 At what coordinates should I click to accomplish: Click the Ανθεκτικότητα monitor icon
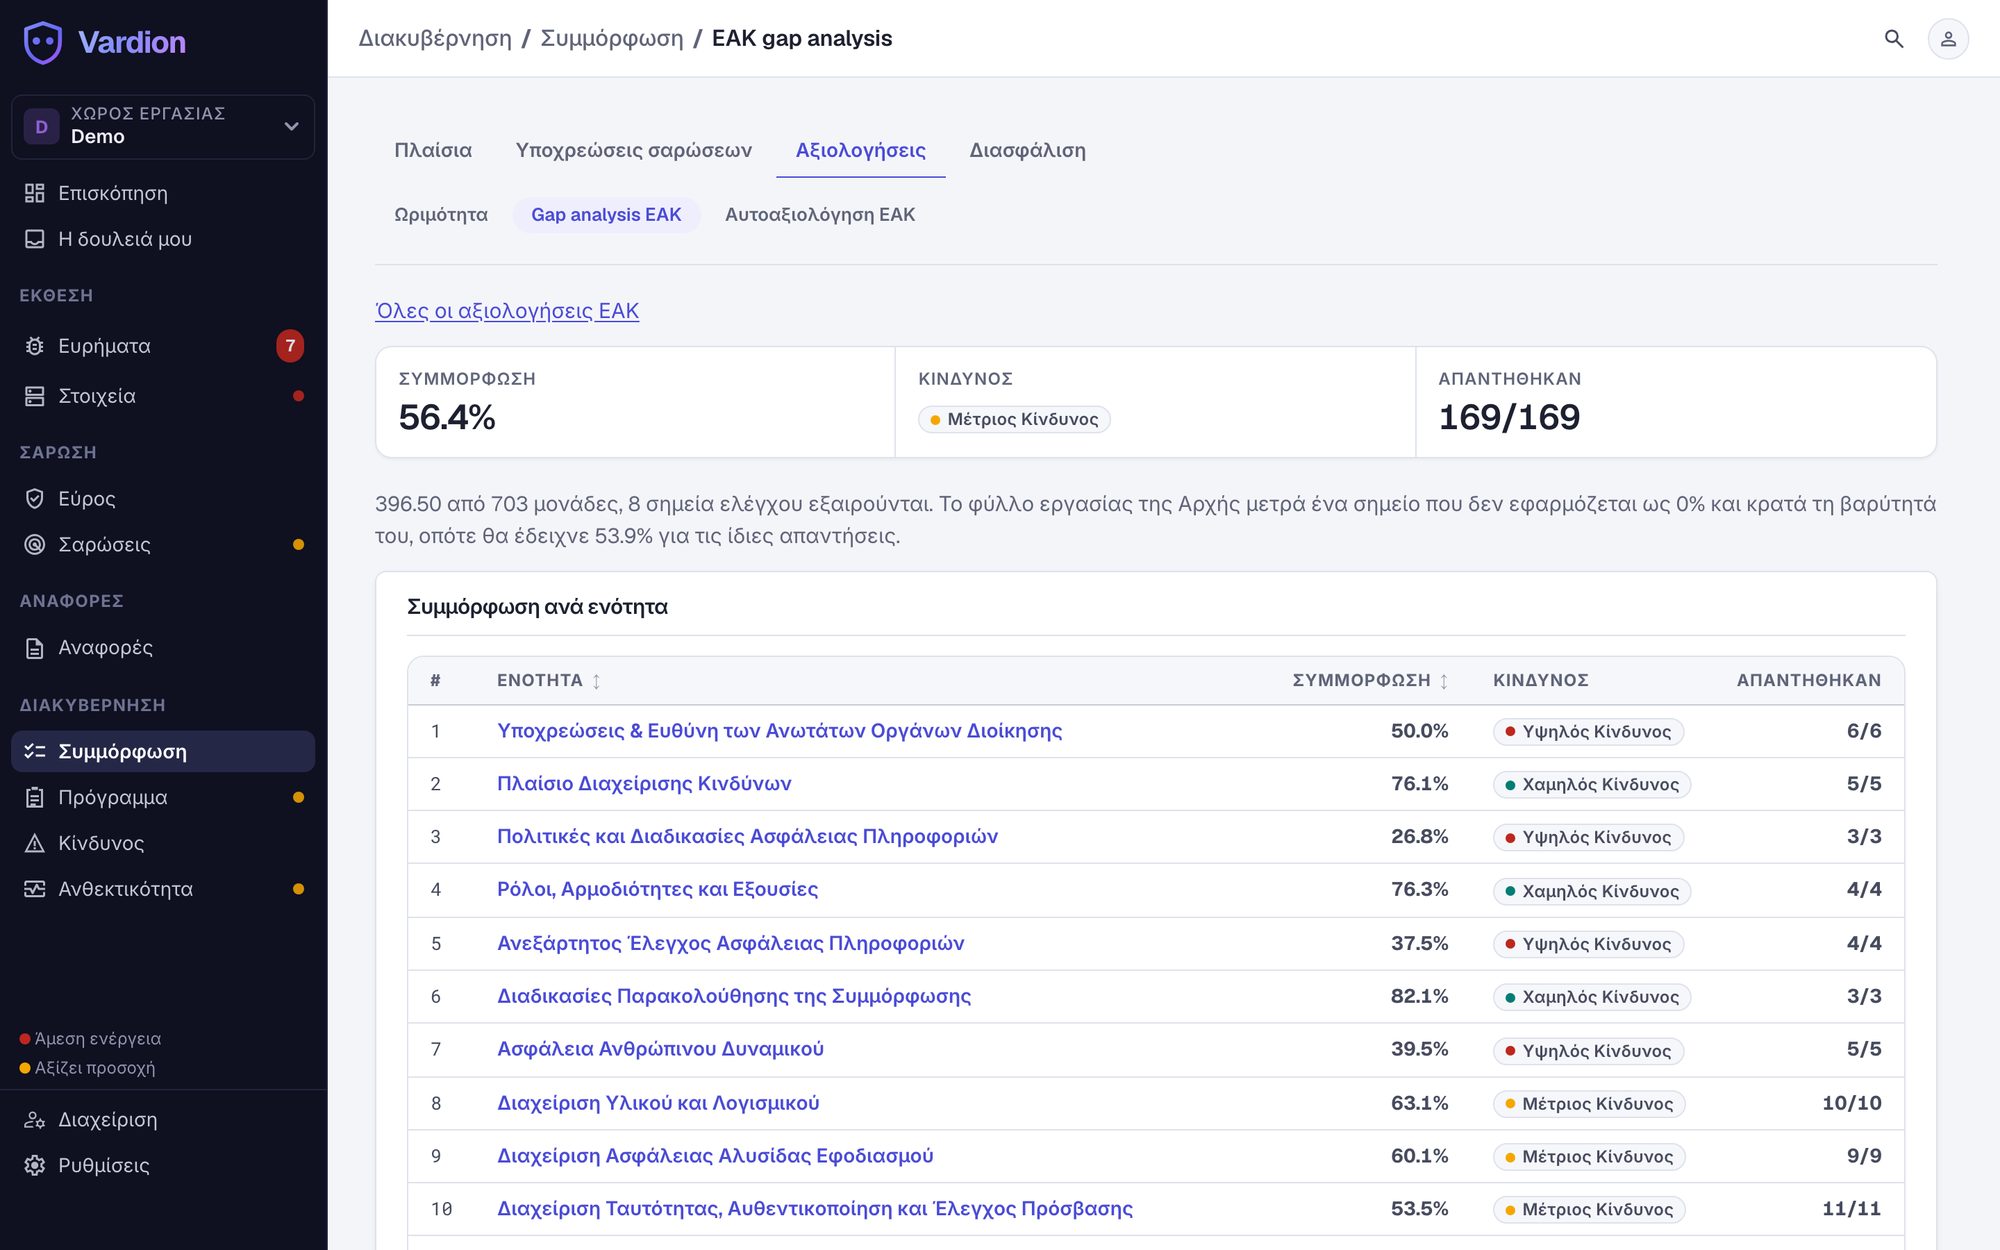coord(35,889)
